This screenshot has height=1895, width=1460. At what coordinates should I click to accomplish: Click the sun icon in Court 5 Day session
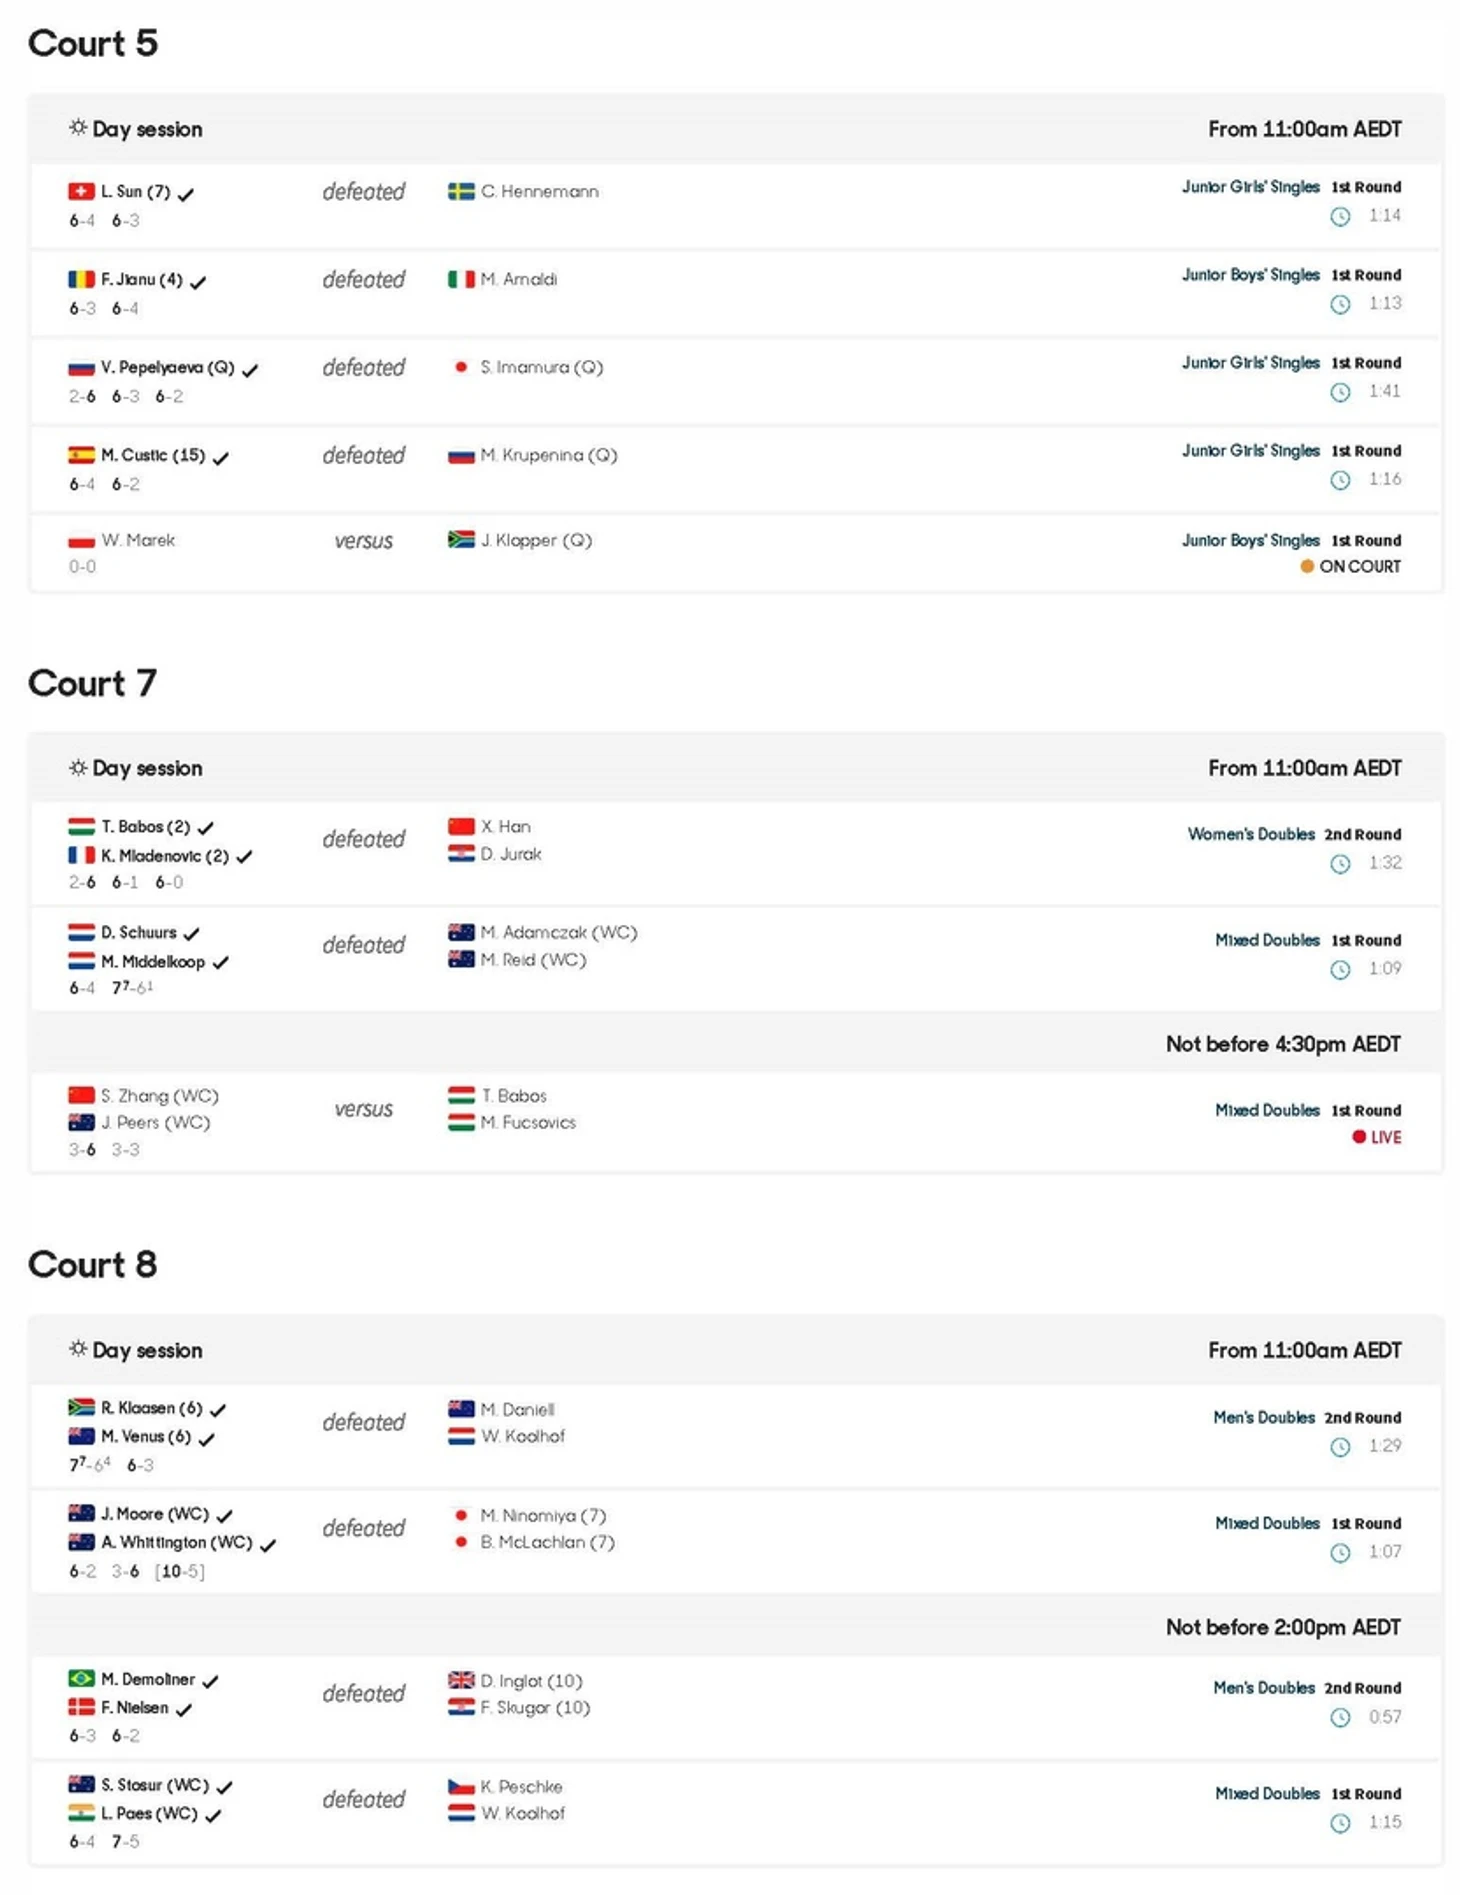[77, 128]
